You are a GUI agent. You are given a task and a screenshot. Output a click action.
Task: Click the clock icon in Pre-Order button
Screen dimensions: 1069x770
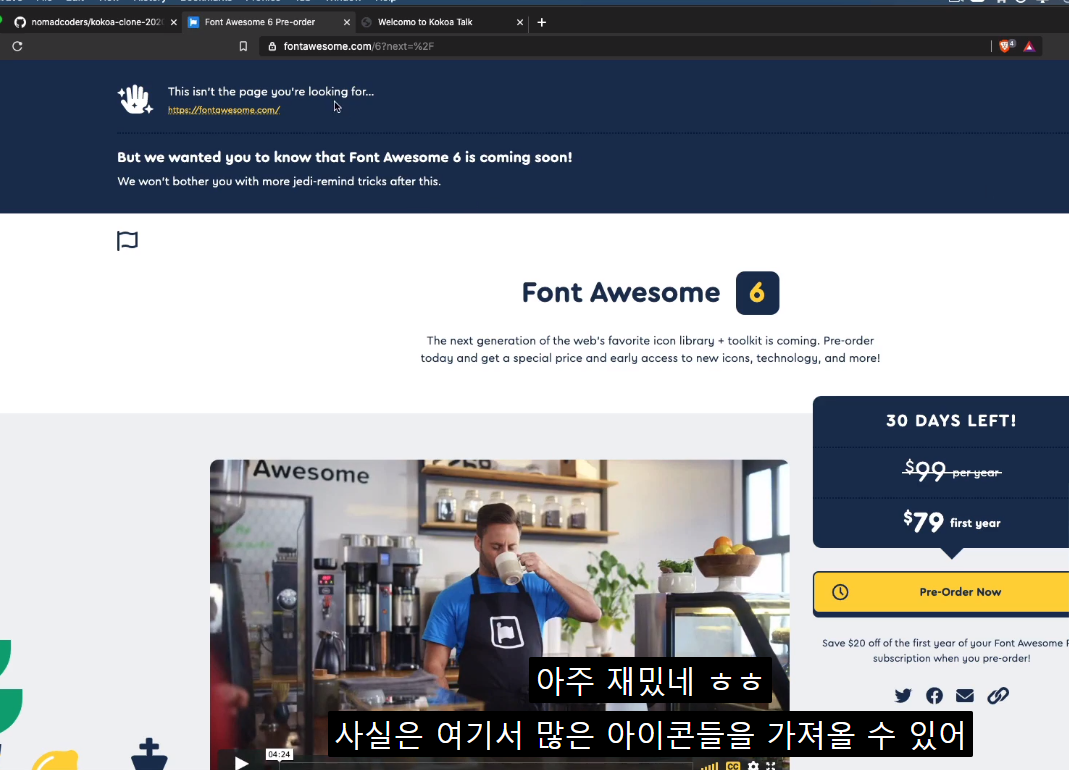pyautogui.click(x=840, y=592)
